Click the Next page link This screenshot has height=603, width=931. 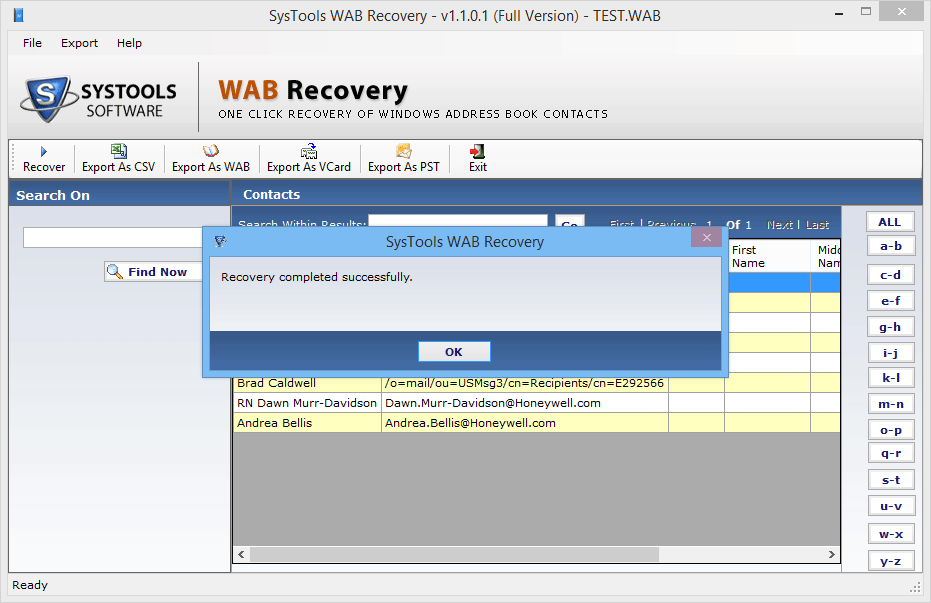coord(780,224)
